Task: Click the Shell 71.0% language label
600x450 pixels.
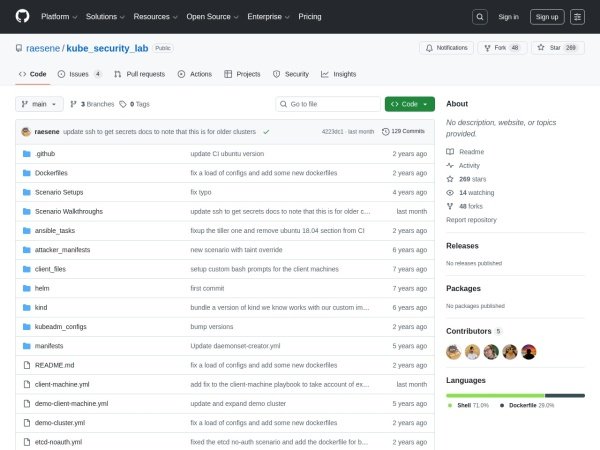Action: (468, 405)
